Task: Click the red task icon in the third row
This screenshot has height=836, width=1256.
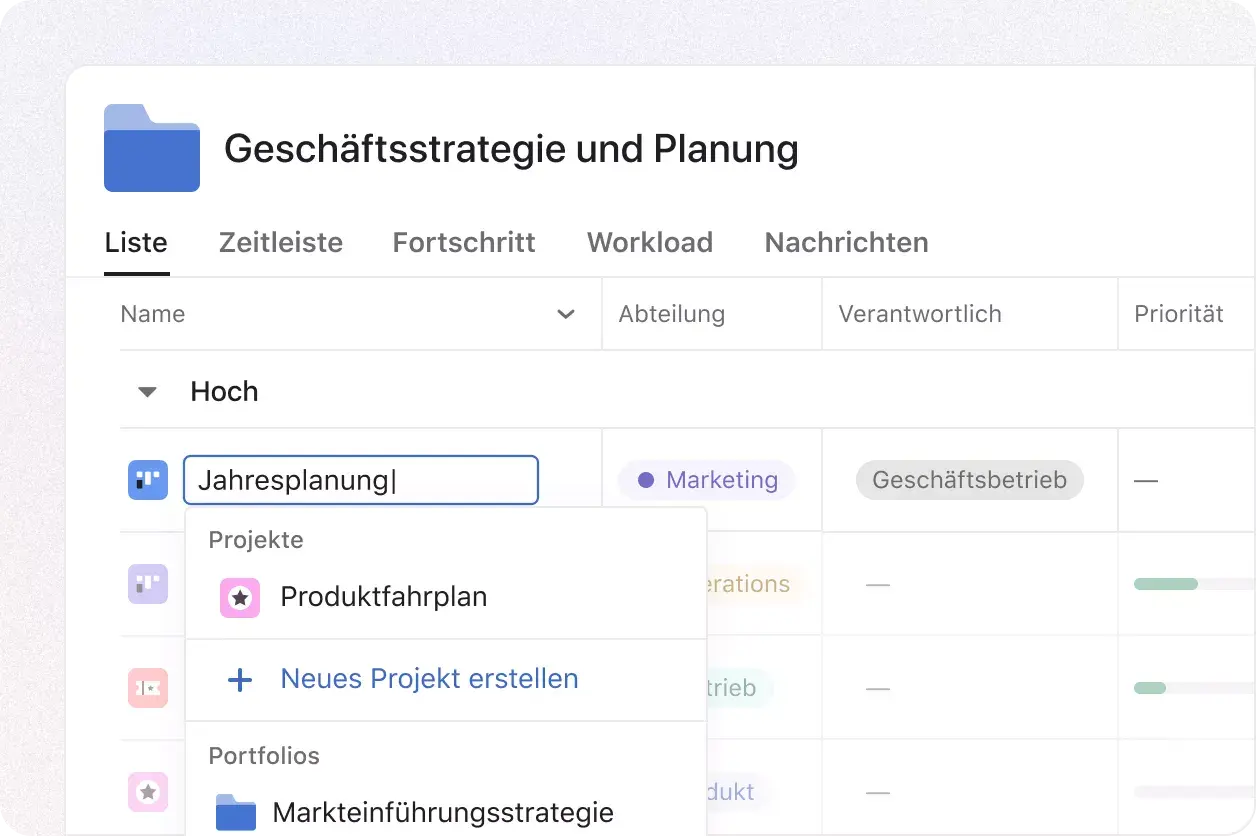Action: point(147,688)
